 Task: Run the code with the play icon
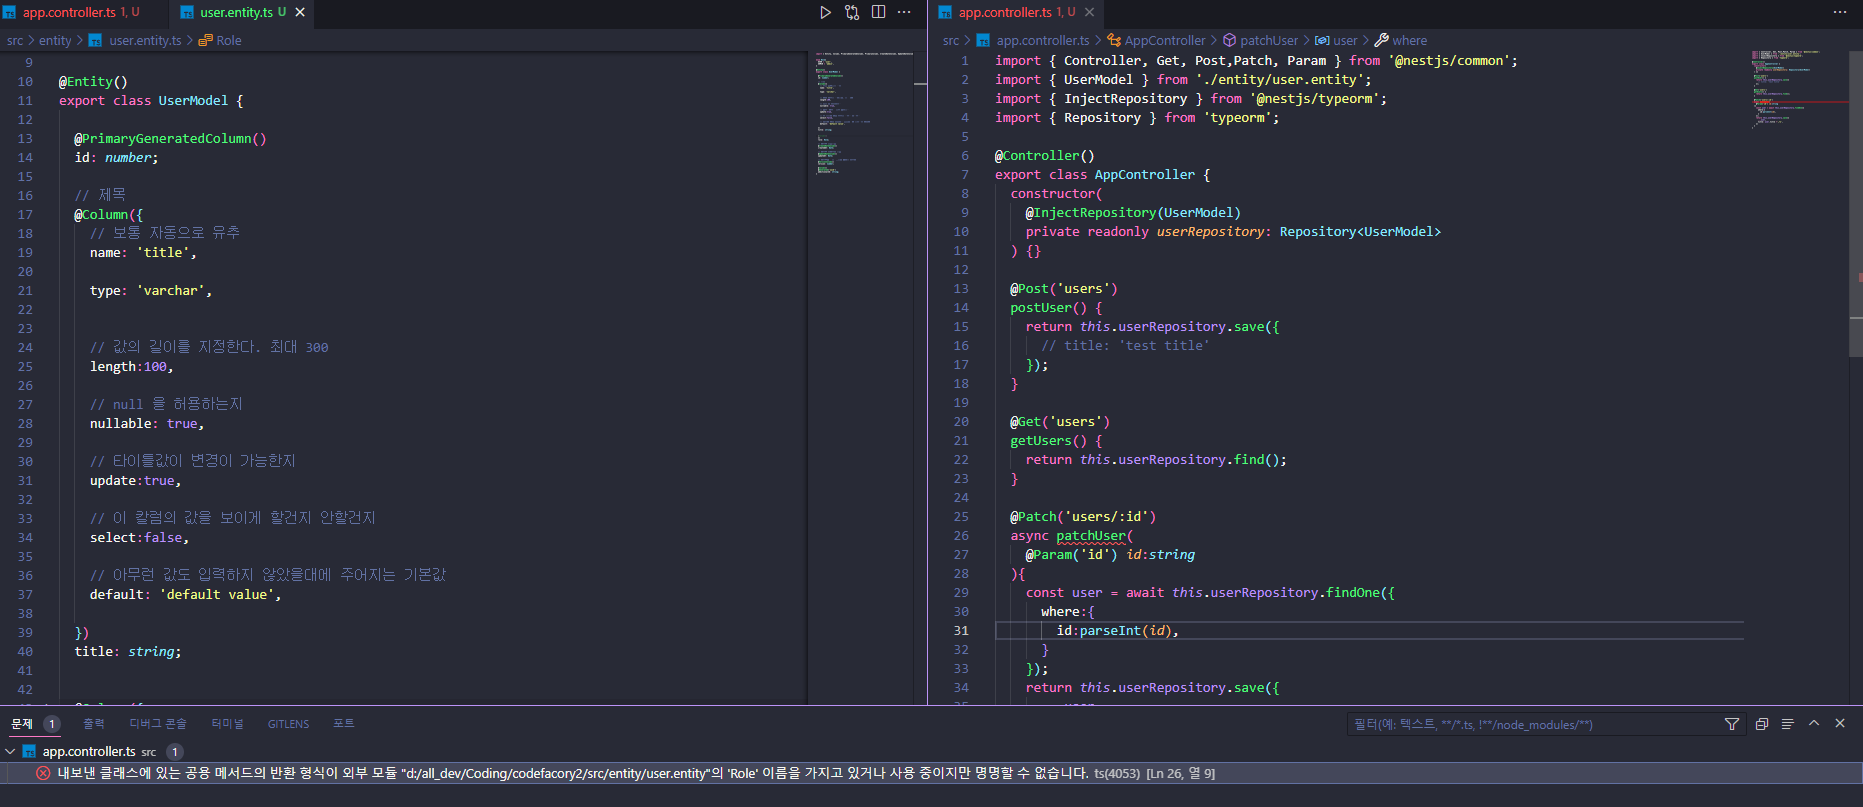click(825, 12)
